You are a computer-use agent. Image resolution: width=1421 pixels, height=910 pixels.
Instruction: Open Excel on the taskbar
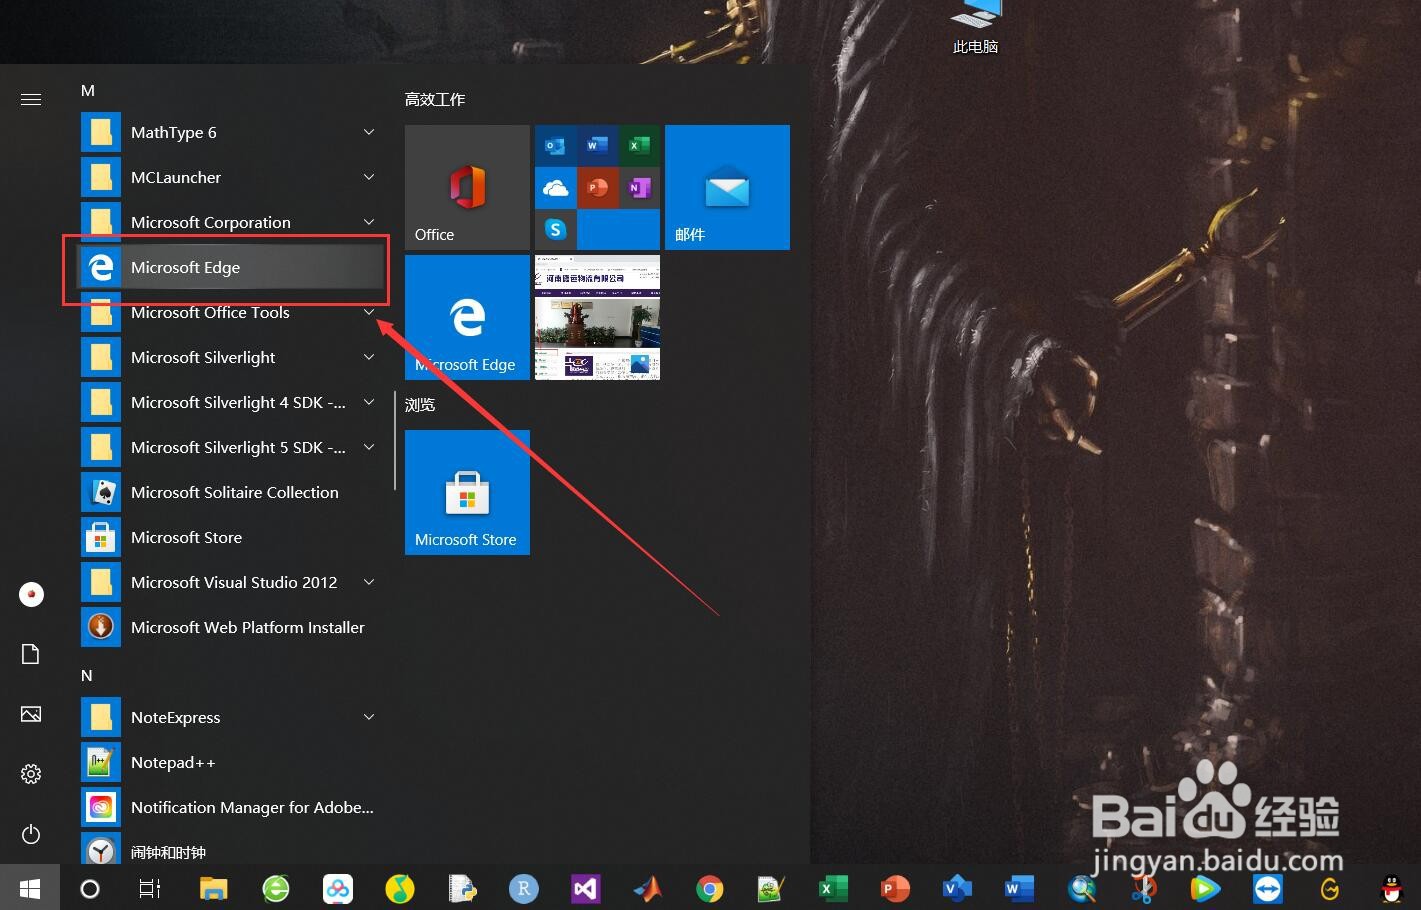(832, 888)
